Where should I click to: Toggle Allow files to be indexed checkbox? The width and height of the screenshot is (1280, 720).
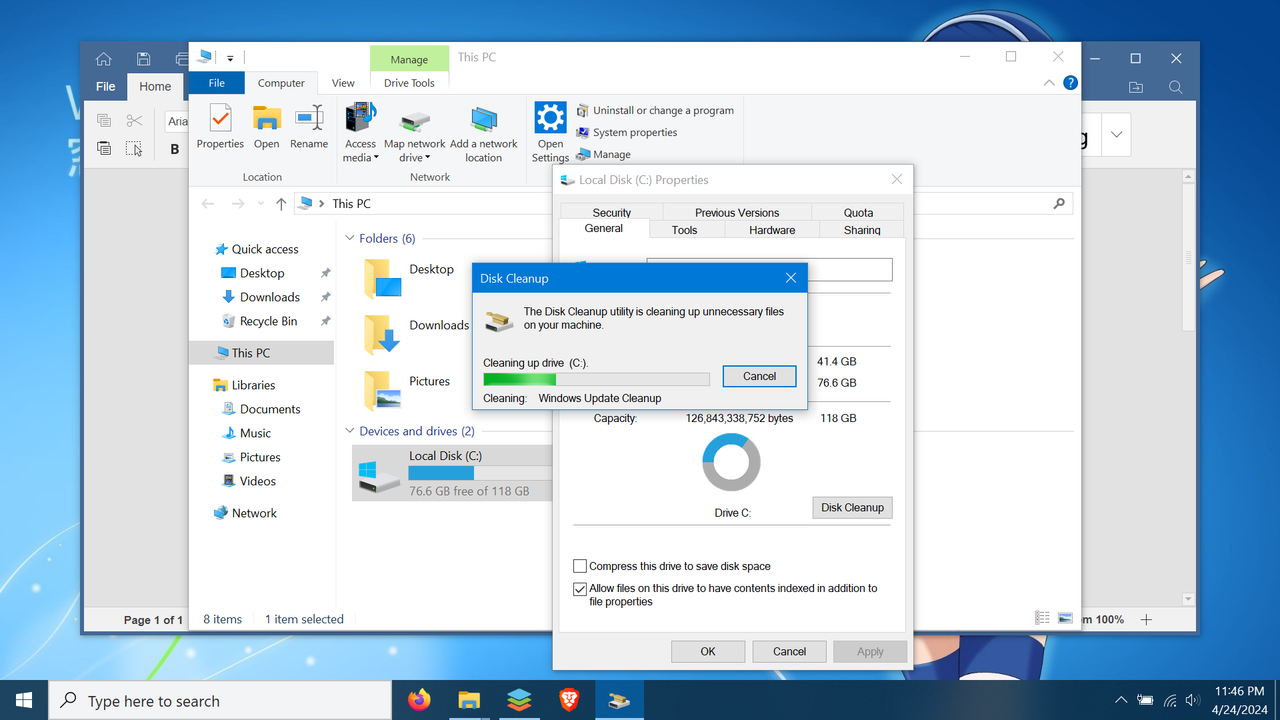[x=580, y=589]
